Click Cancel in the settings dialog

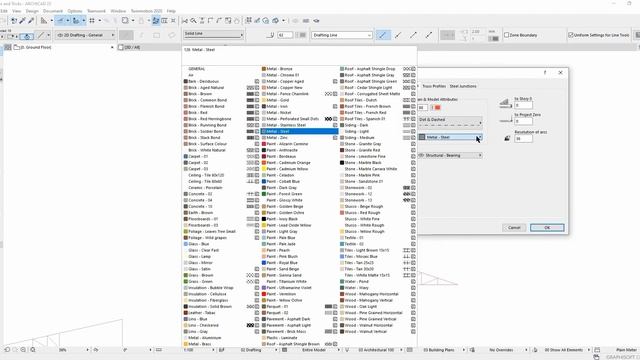514,227
